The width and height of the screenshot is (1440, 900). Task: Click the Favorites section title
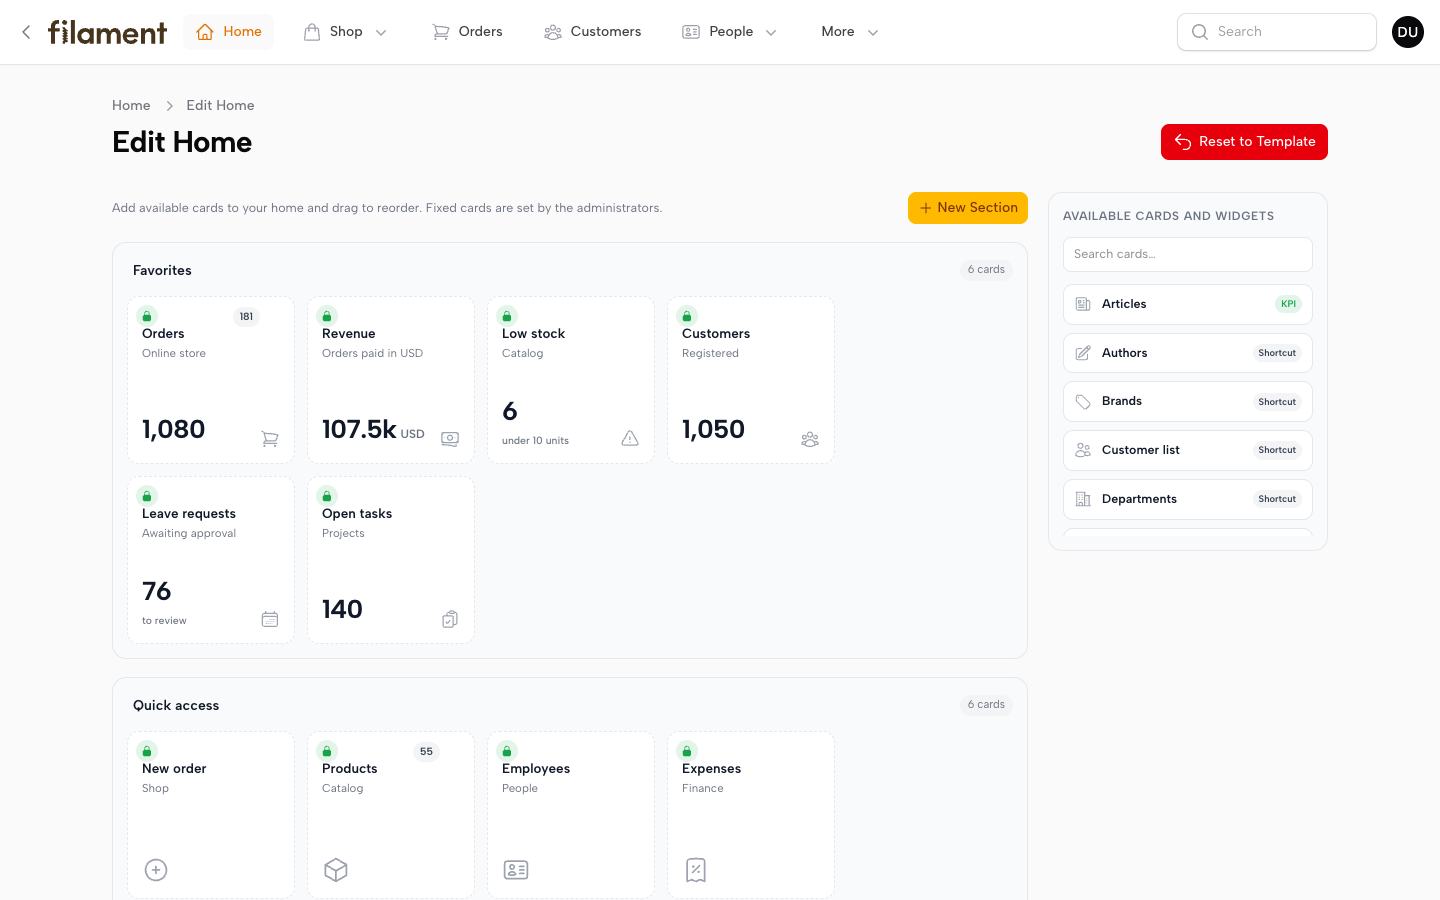(162, 270)
